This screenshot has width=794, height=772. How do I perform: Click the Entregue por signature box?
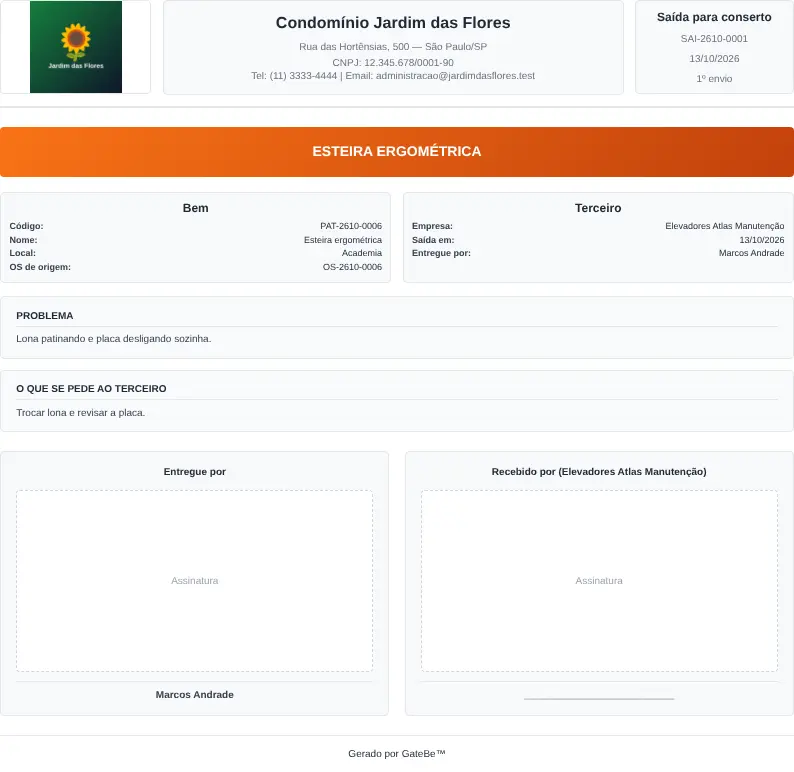pos(194,581)
